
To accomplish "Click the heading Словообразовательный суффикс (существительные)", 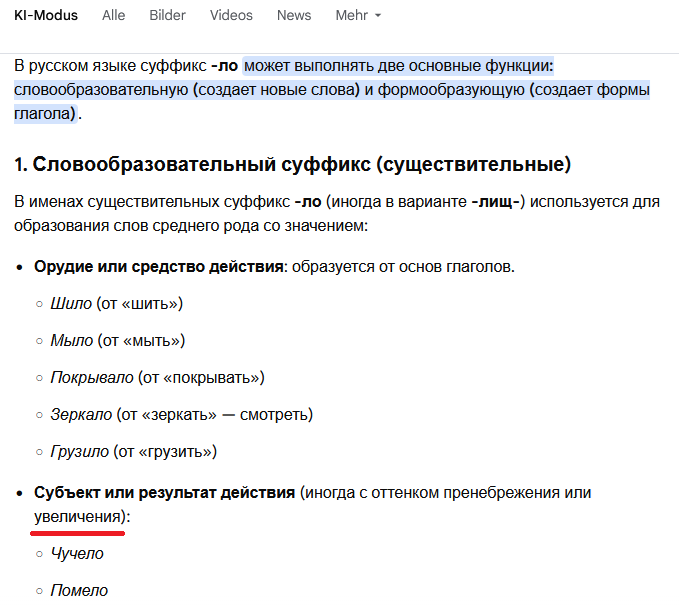I will pos(292,164).
